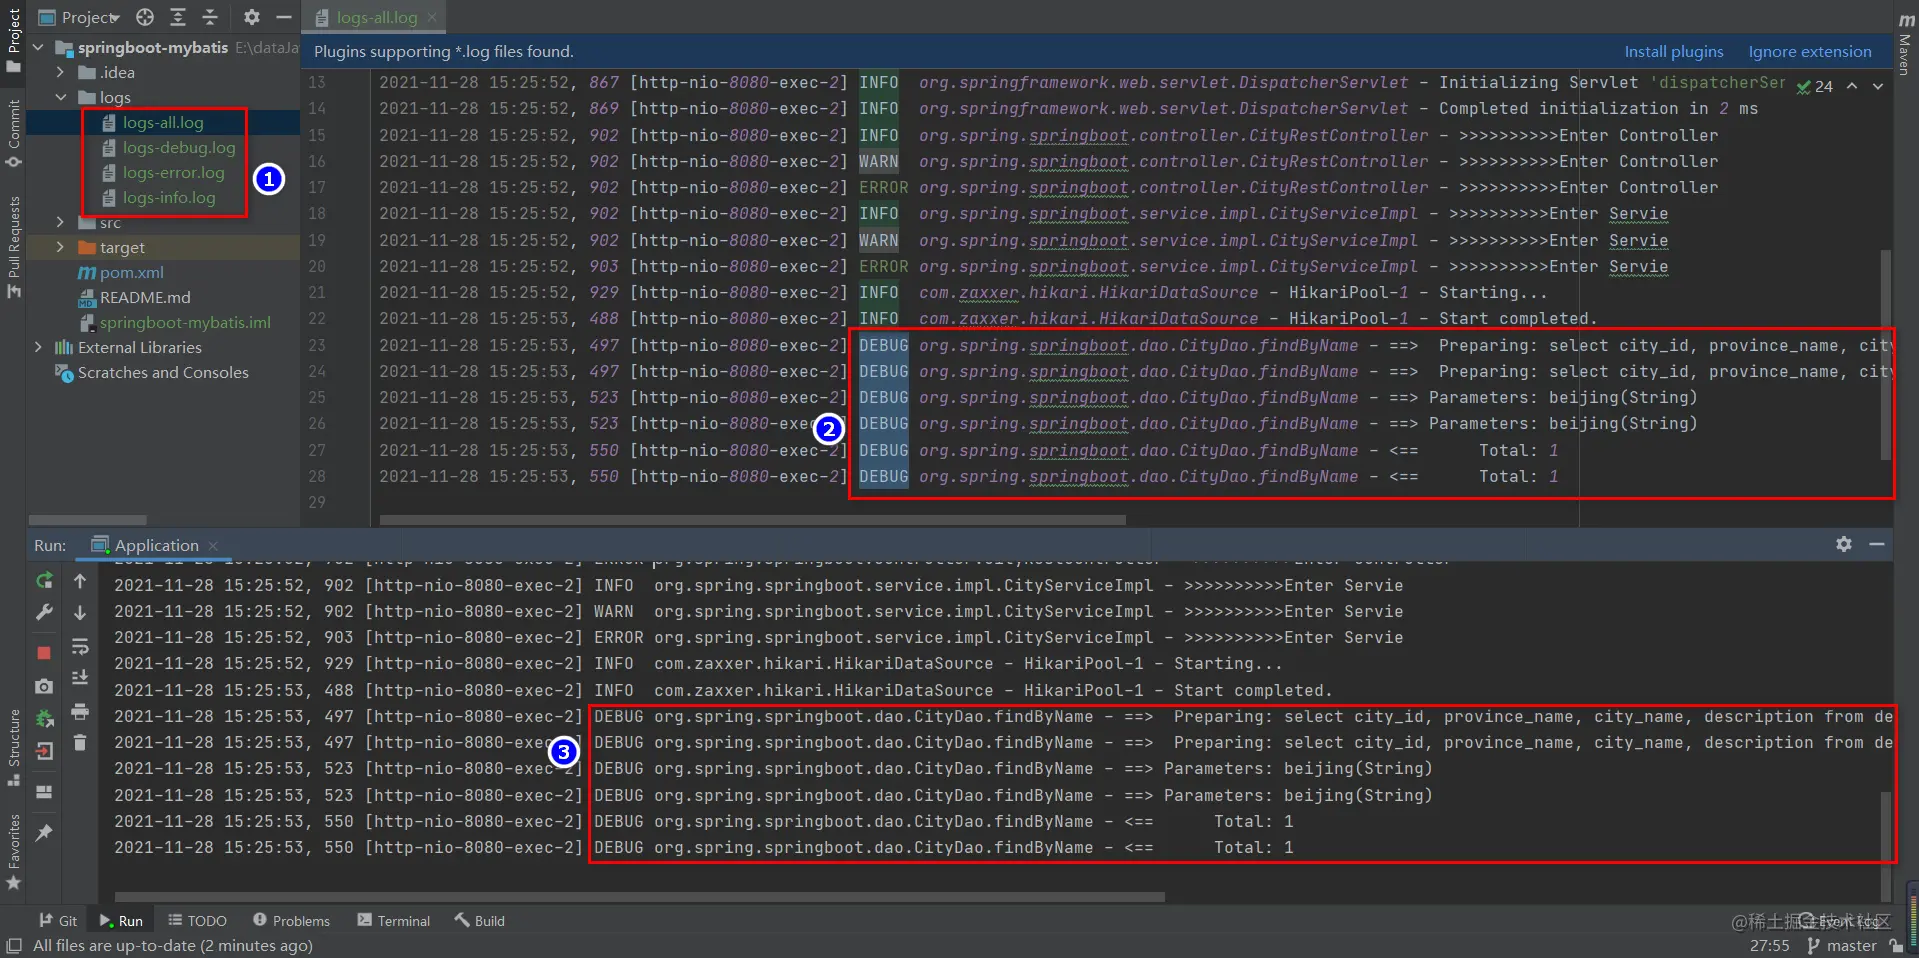Toggle soft-wrap in the console
The width and height of the screenshot is (1919, 958).
click(x=80, y=646)
